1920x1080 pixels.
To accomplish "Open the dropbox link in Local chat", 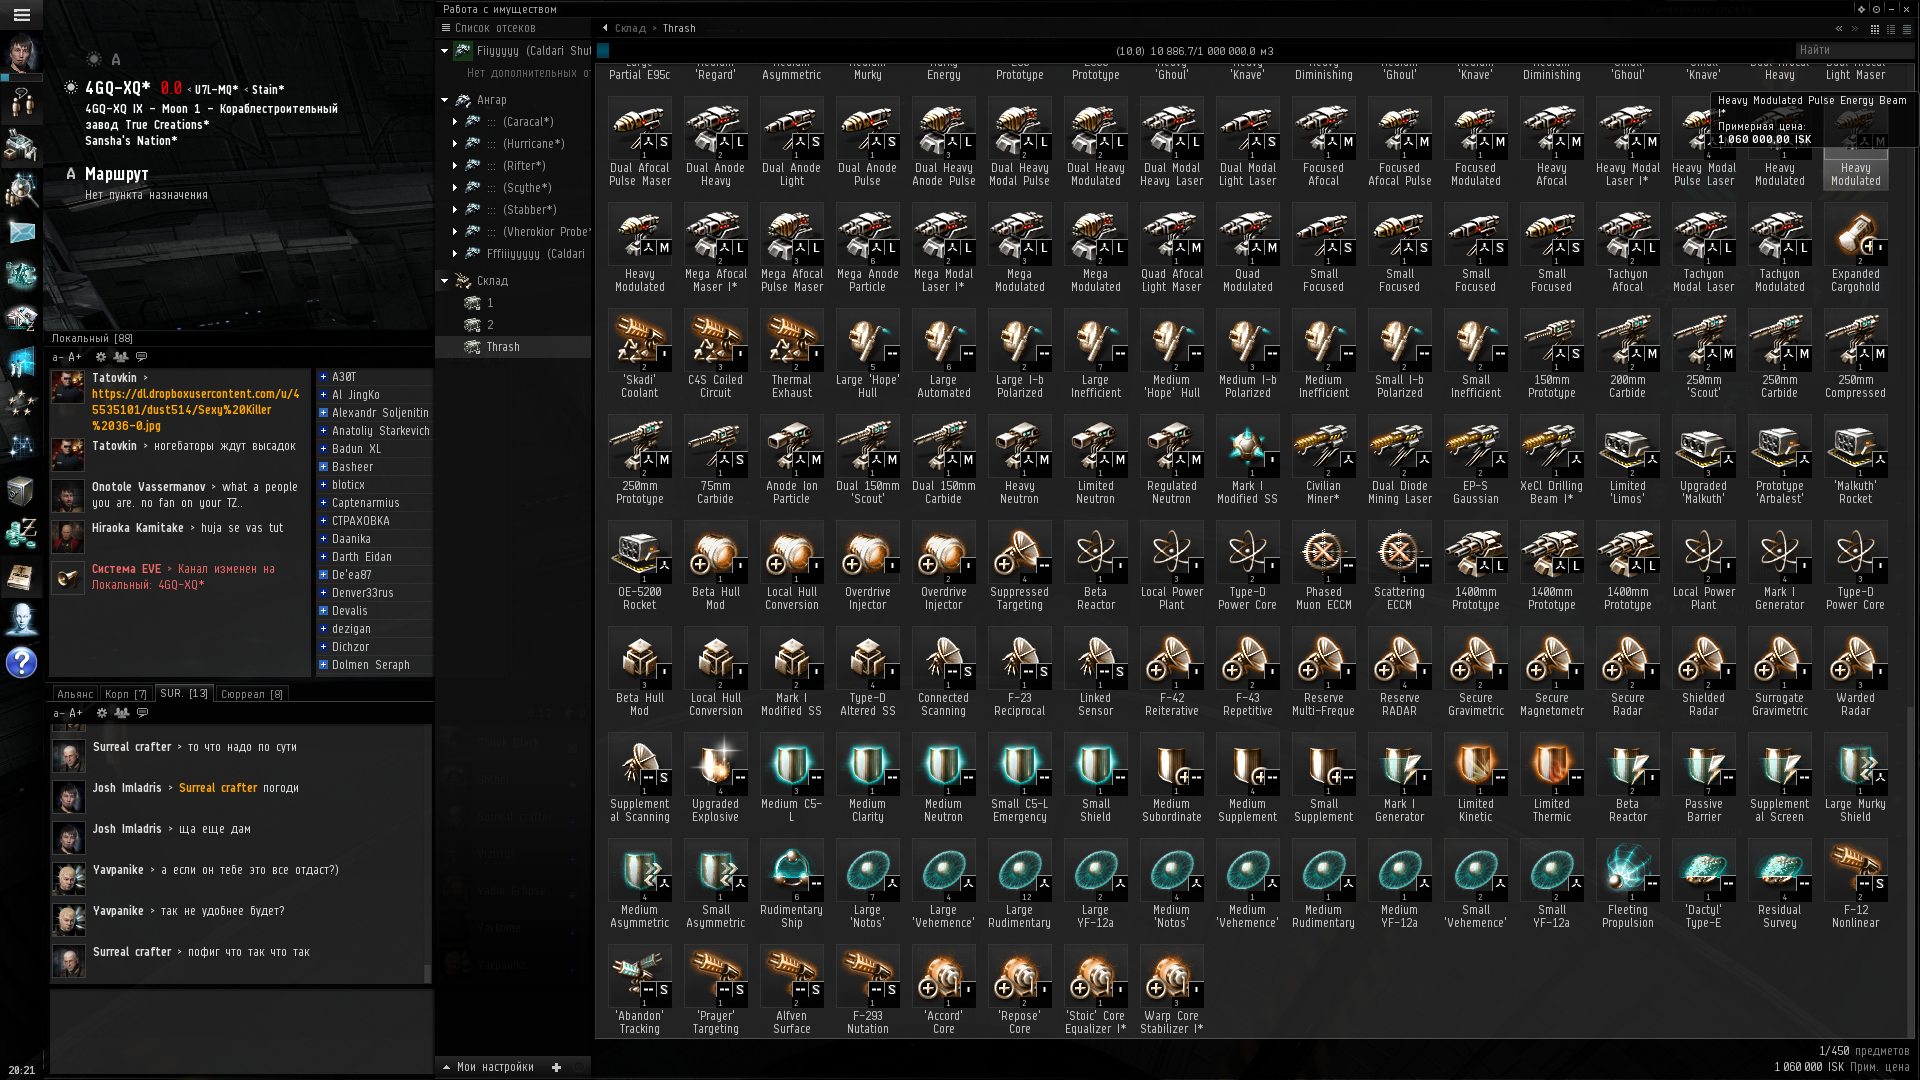I will tap(196, 410).
